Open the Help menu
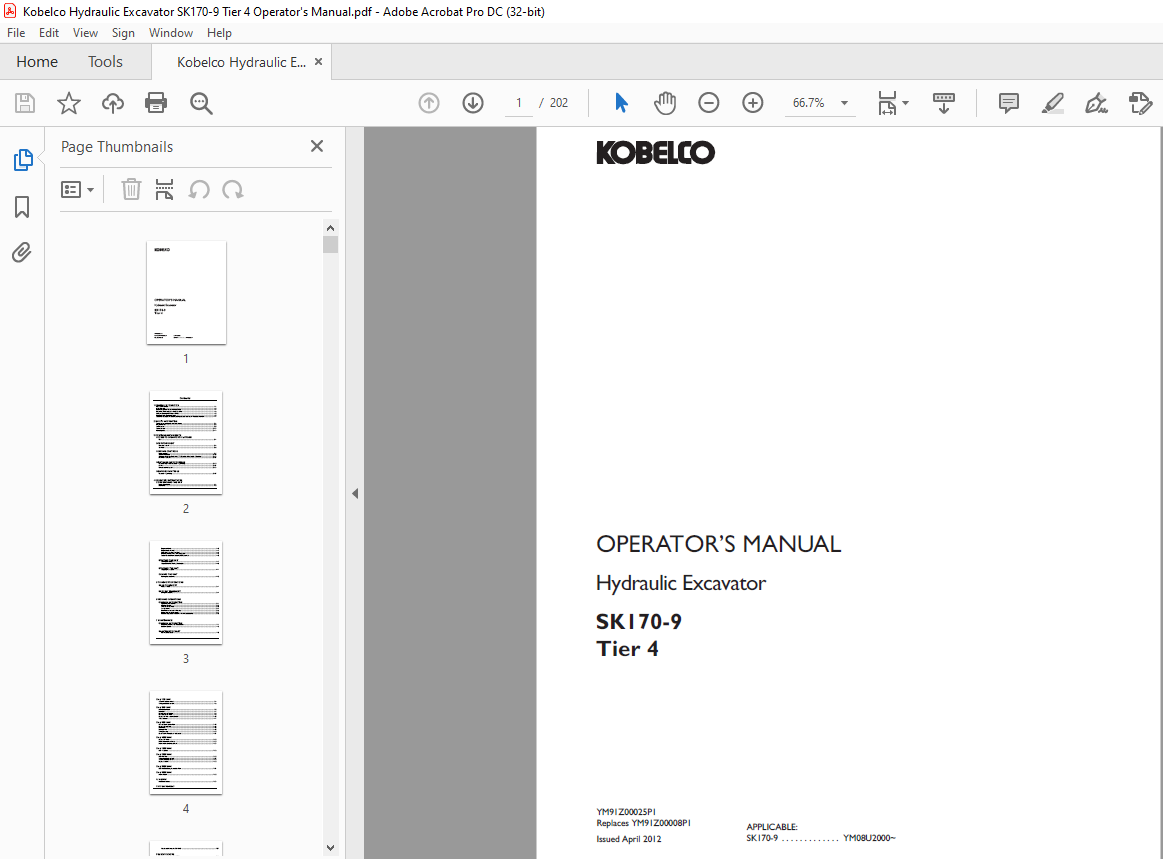Screen dimensions: 1163x859 pyautogui.click(x=220, y=33)
